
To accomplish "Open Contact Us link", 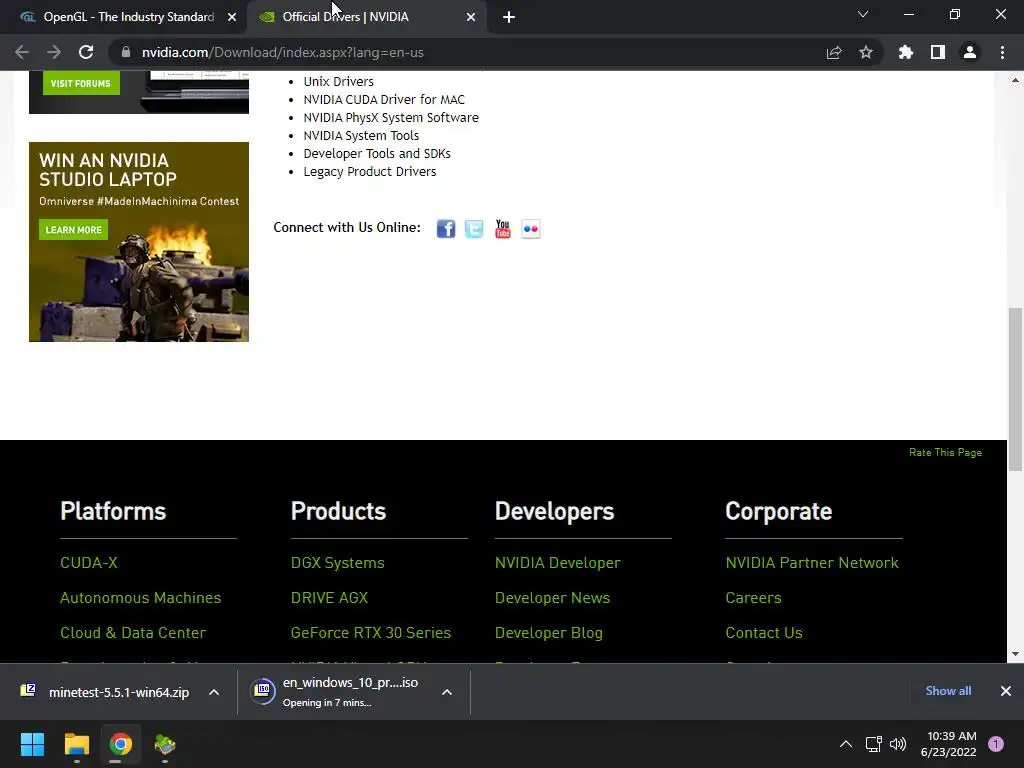I will 763,633.
